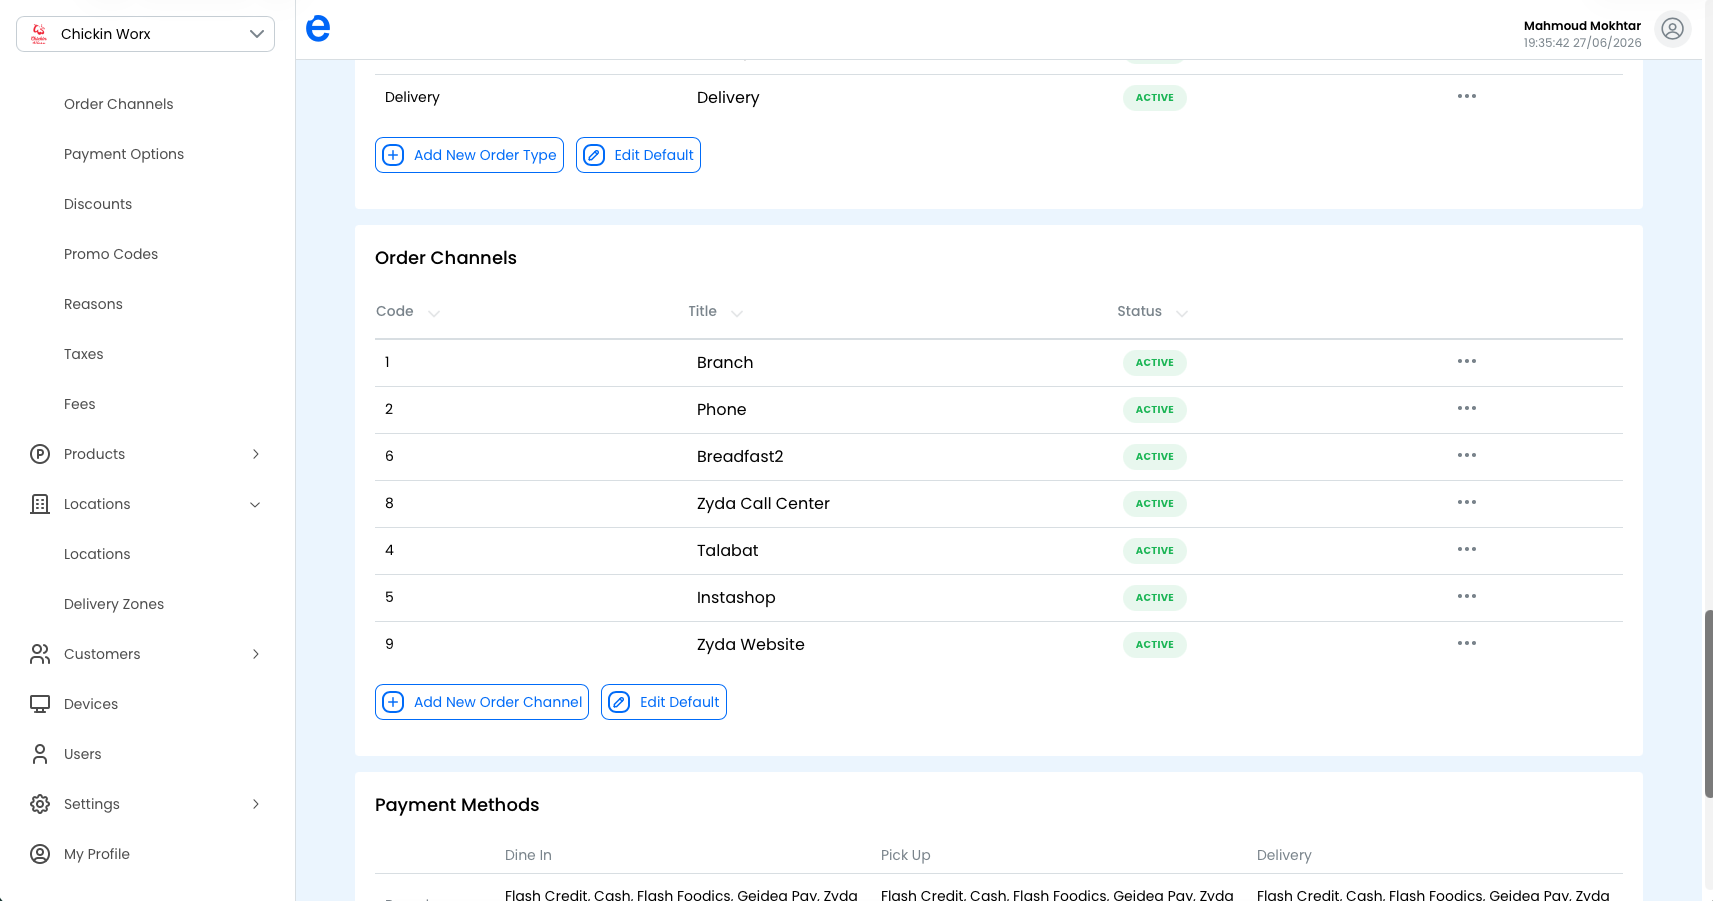
Task: Open more options for Zyda Call Center
Action: 1467,502
